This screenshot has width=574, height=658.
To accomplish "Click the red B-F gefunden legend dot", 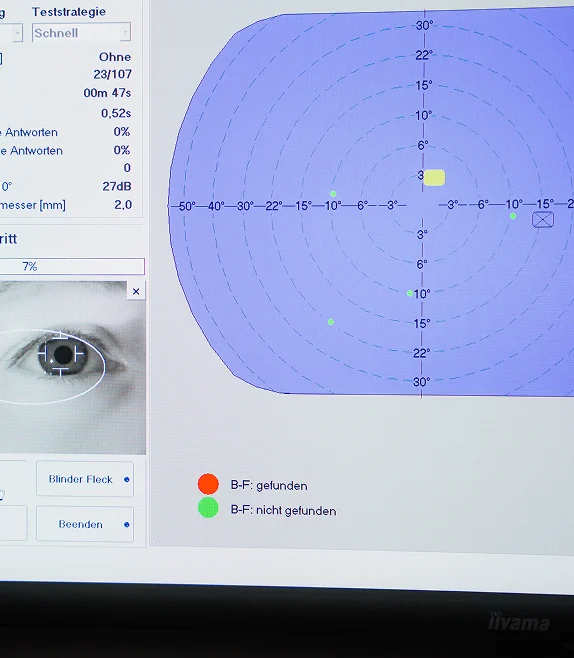I will (208, 484).
